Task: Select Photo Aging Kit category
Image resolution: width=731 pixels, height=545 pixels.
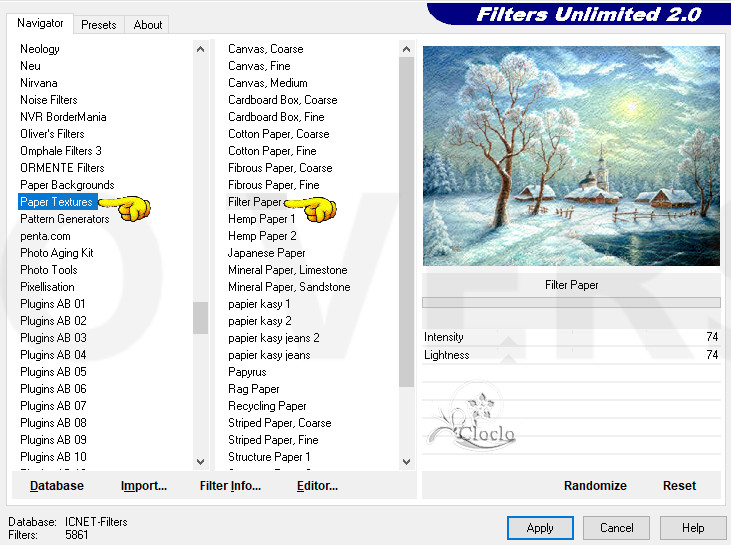Action: (57, 253)
